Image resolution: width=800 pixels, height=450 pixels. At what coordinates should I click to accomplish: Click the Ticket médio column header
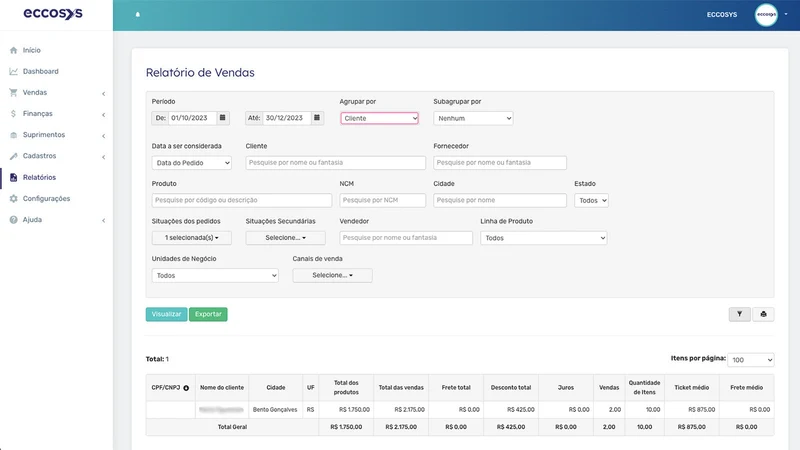click(691, 388)
